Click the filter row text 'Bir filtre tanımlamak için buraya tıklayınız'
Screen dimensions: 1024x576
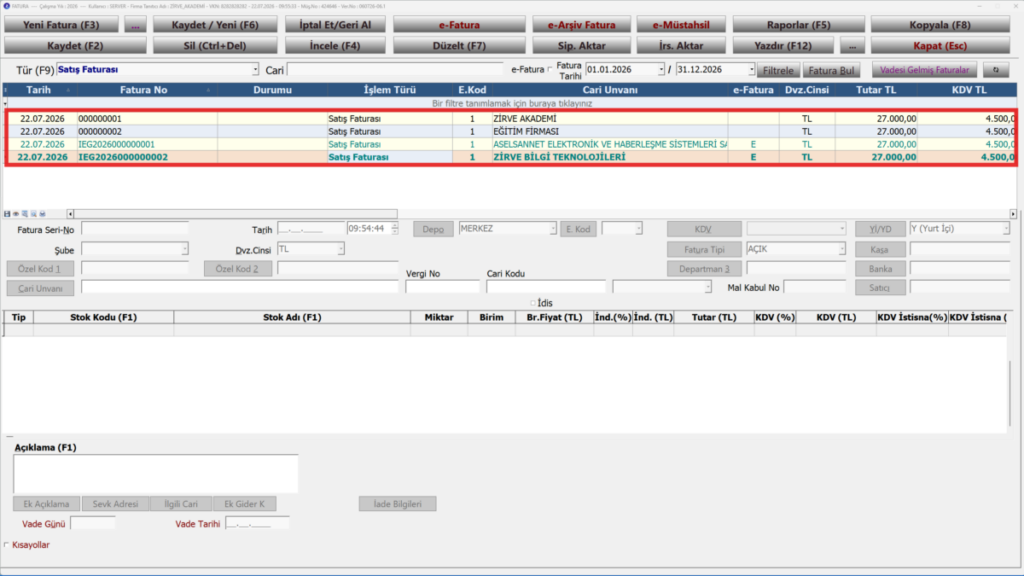(512, 103)
